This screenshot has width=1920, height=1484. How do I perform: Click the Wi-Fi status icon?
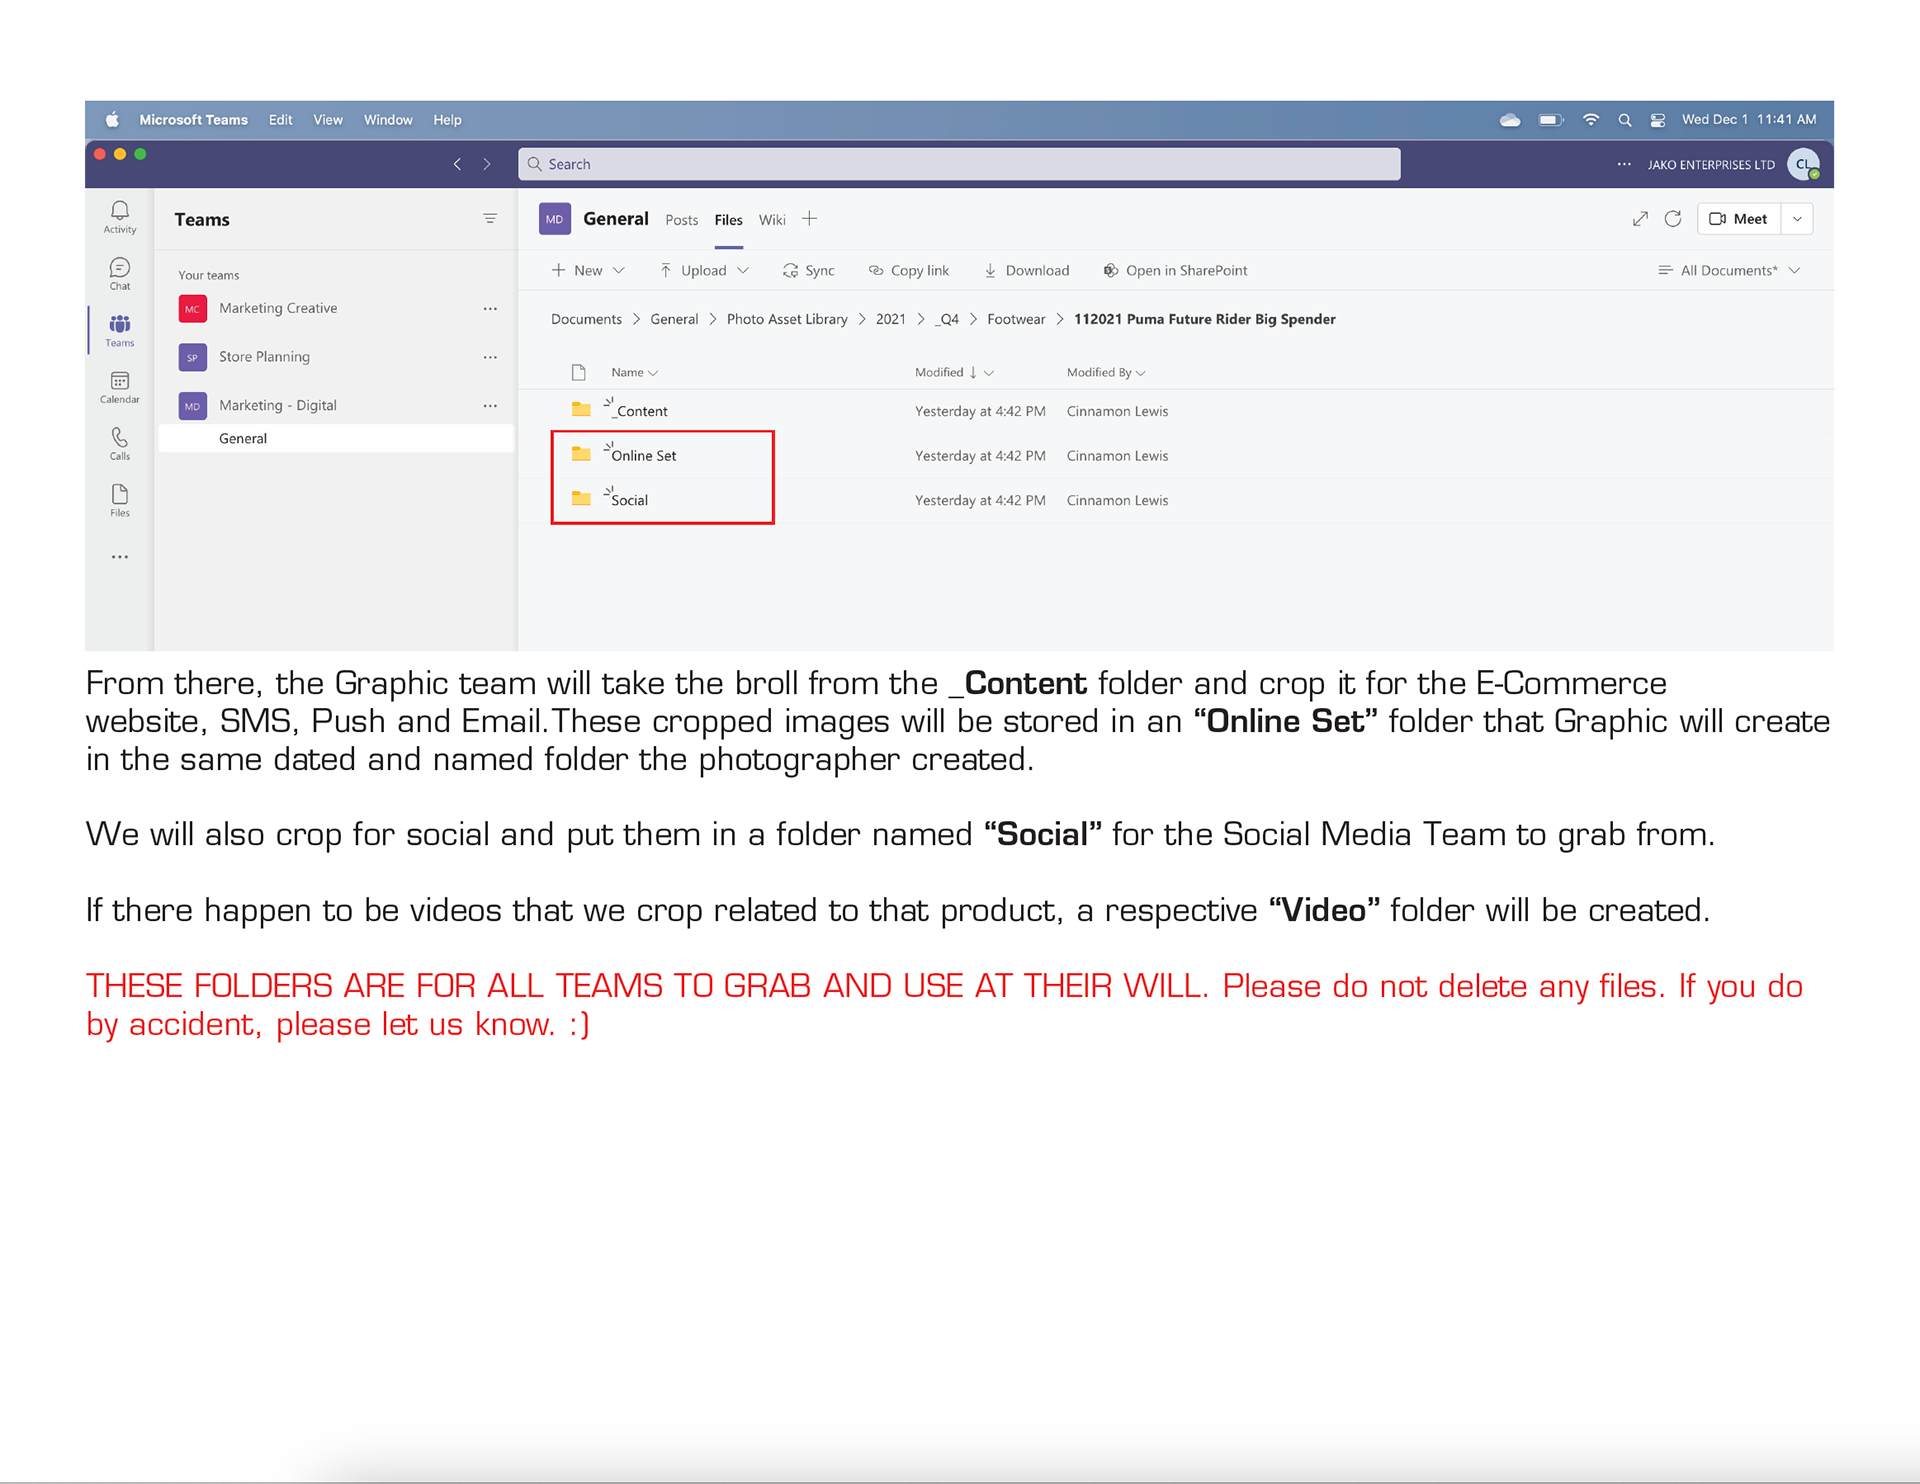1590,120
